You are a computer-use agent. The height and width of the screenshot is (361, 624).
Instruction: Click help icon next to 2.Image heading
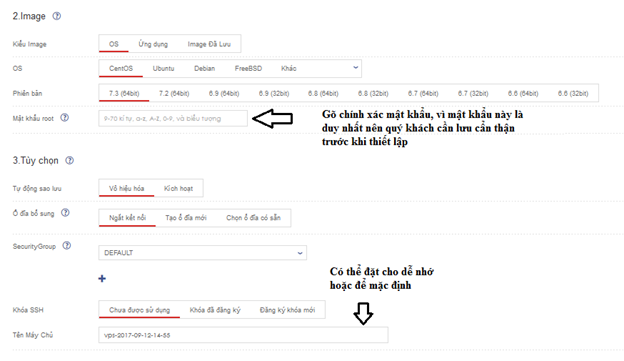click(x=57, y=16)
